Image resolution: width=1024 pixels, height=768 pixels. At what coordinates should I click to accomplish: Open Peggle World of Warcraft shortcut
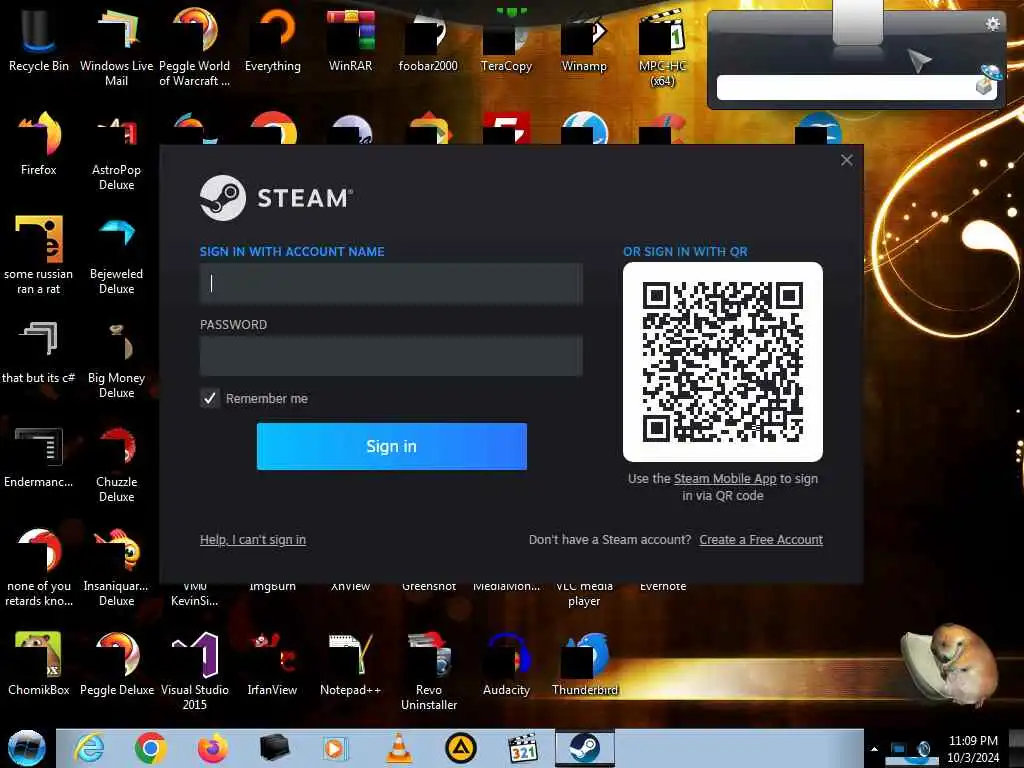195,46
